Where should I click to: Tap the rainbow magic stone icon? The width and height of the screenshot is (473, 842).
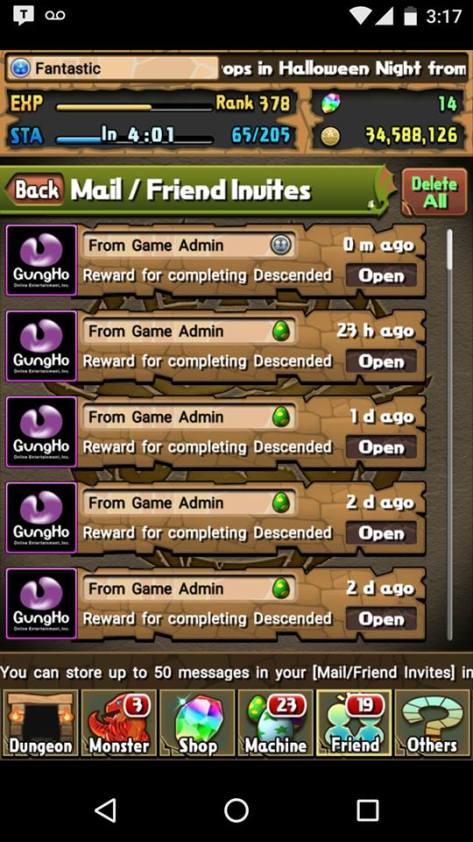coord(330,103)
